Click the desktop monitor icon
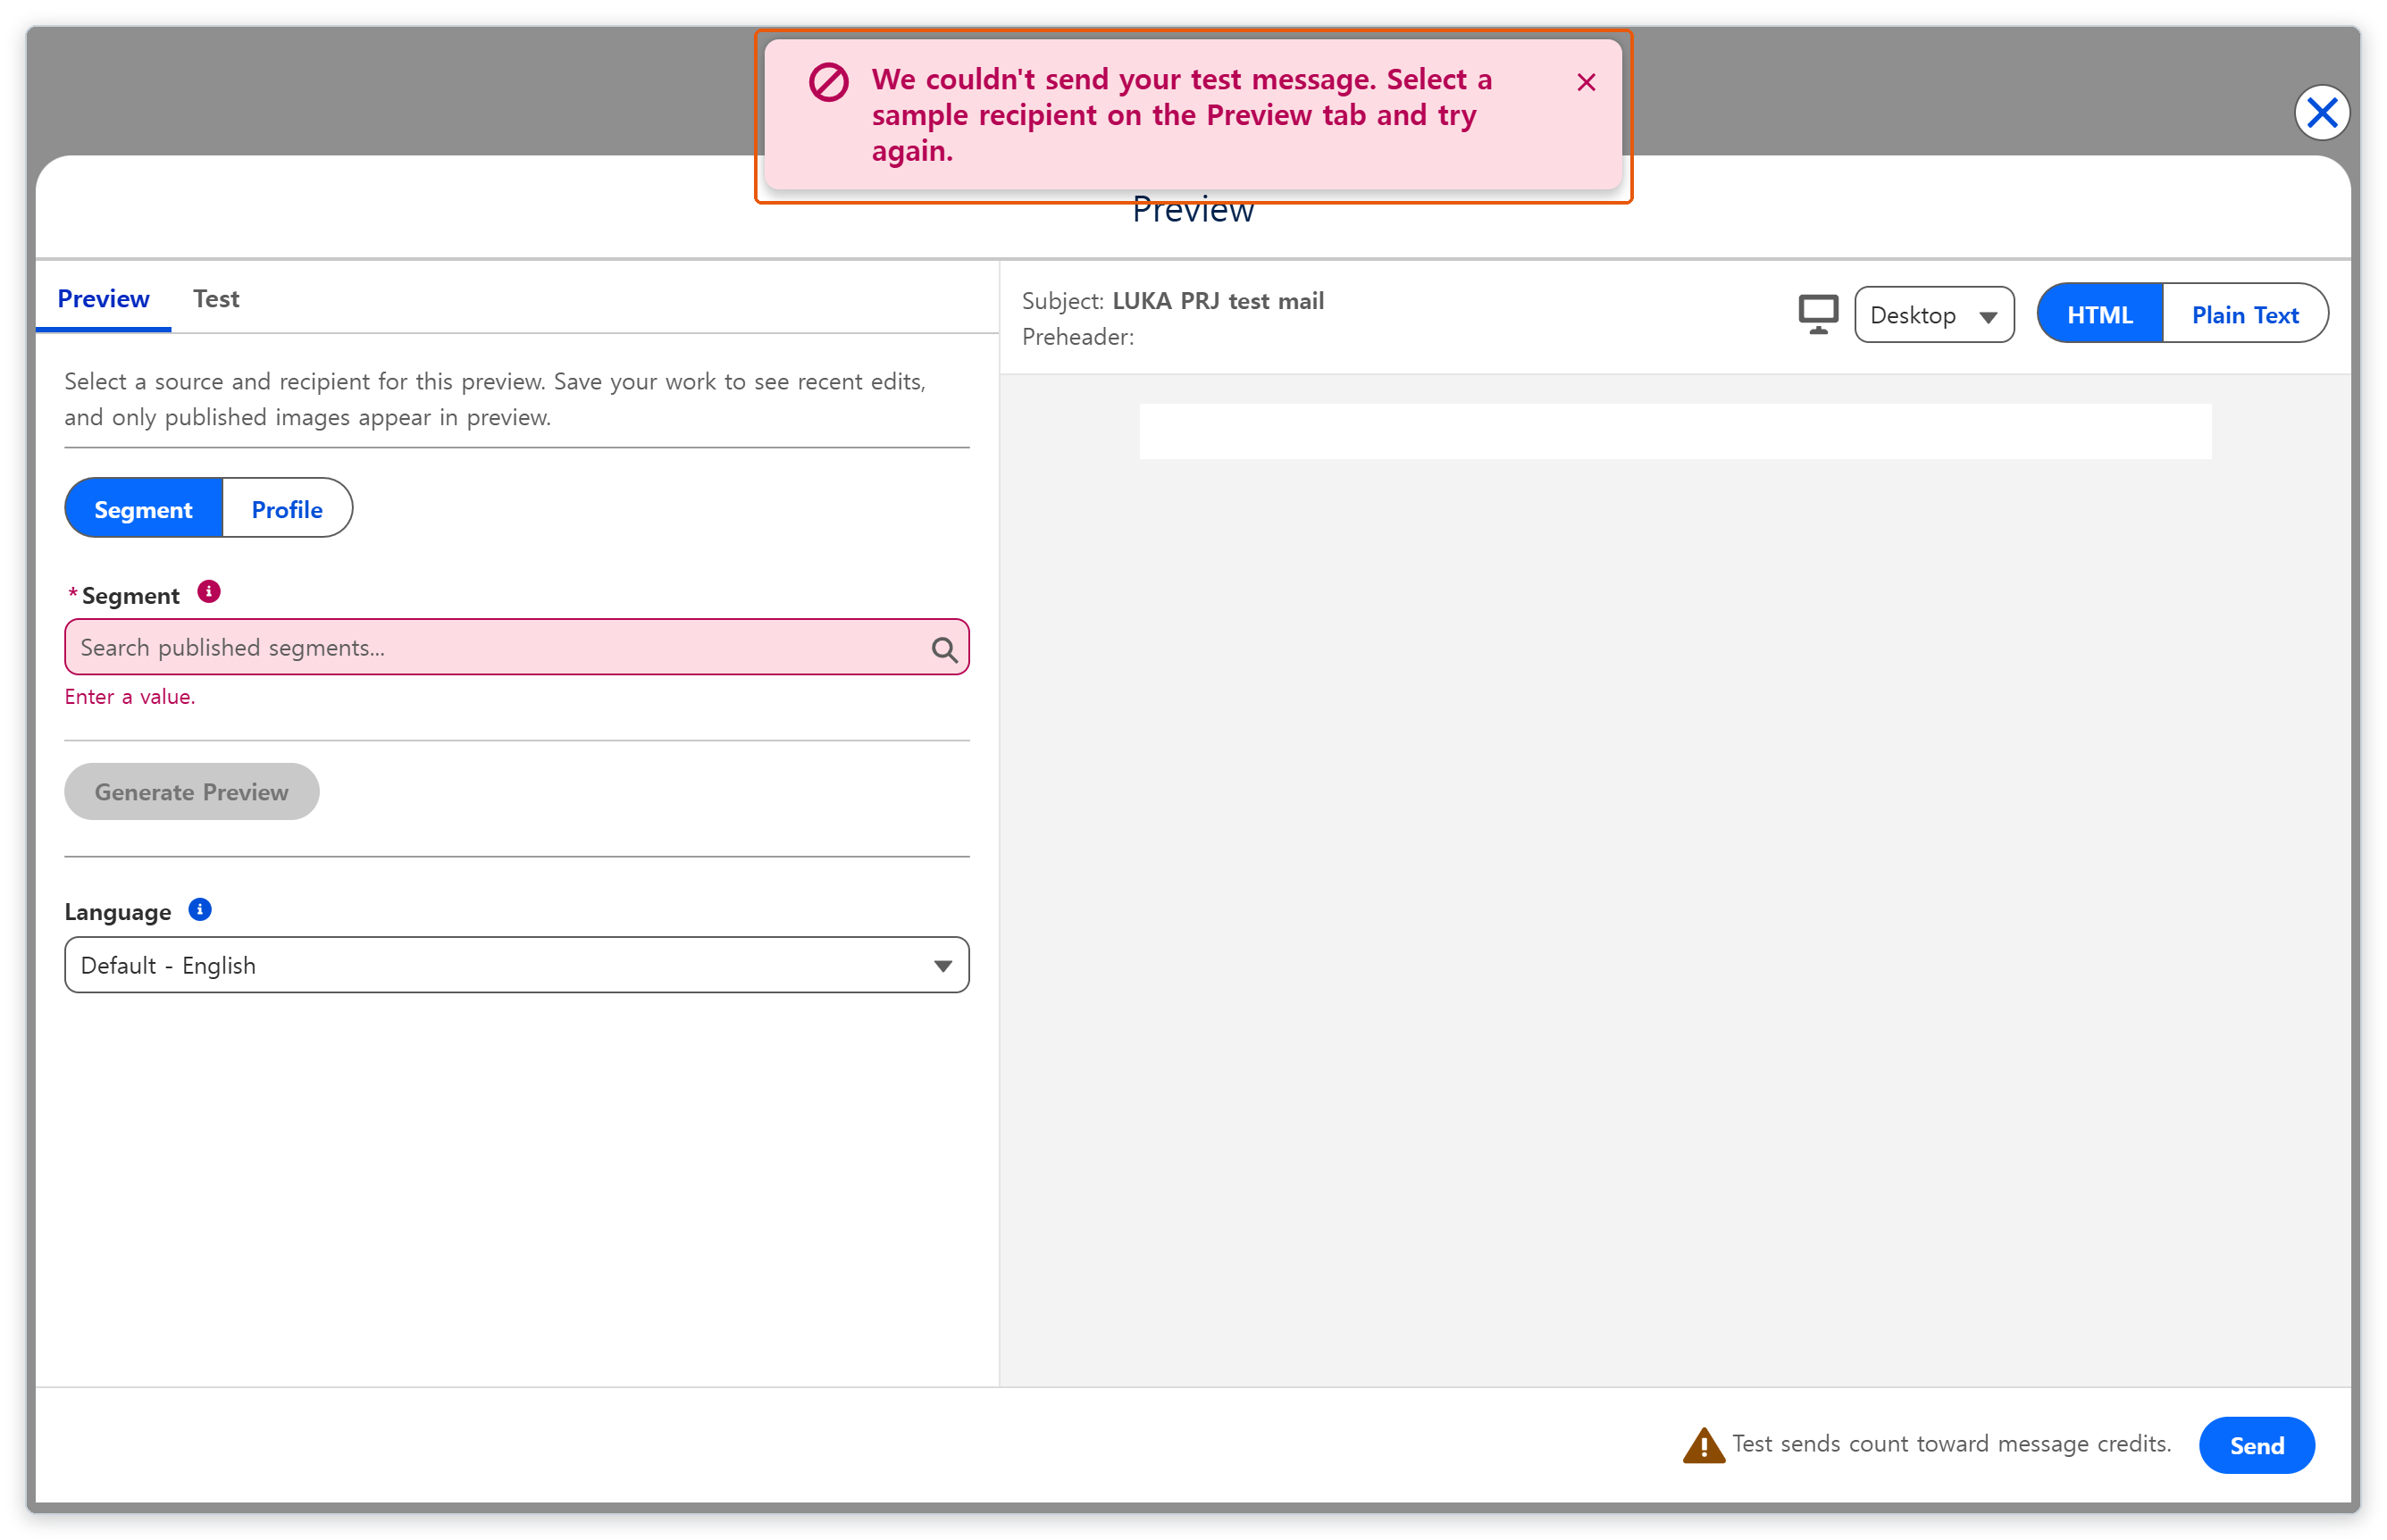The image size is (2387, 1540). point(1818,314)
